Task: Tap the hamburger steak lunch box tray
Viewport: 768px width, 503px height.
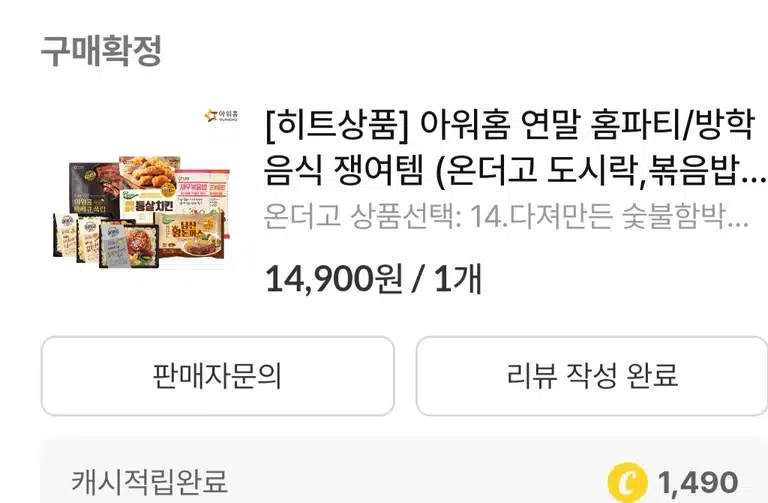Action: point(129,246)
